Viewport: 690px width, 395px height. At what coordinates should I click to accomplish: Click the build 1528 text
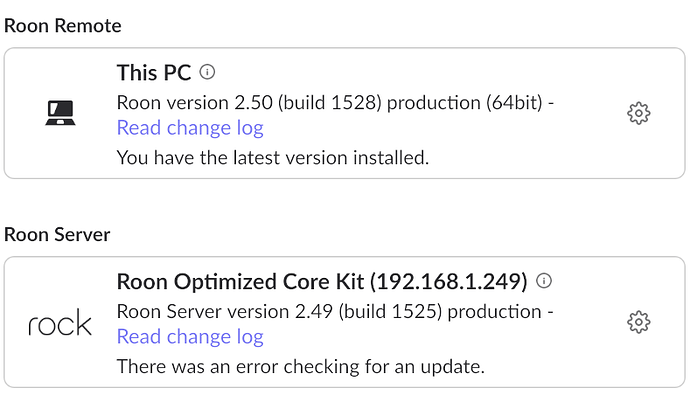[330, 103]
